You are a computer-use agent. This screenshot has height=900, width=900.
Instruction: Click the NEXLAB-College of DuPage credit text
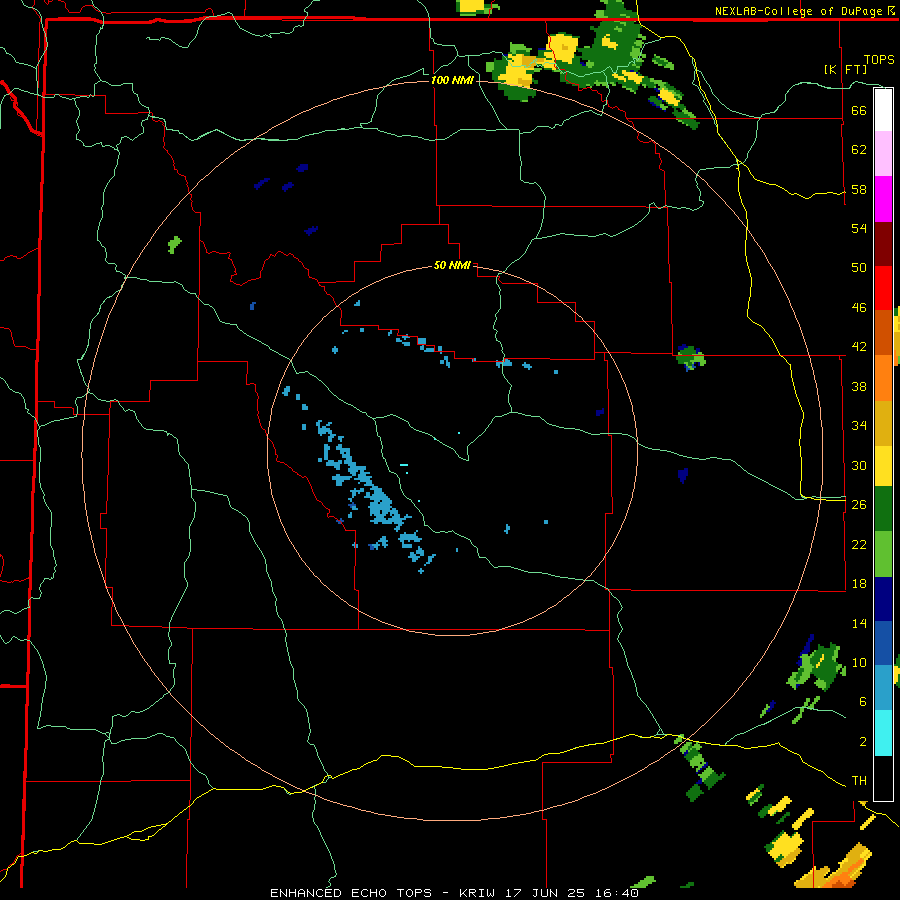tap(803, 11)
